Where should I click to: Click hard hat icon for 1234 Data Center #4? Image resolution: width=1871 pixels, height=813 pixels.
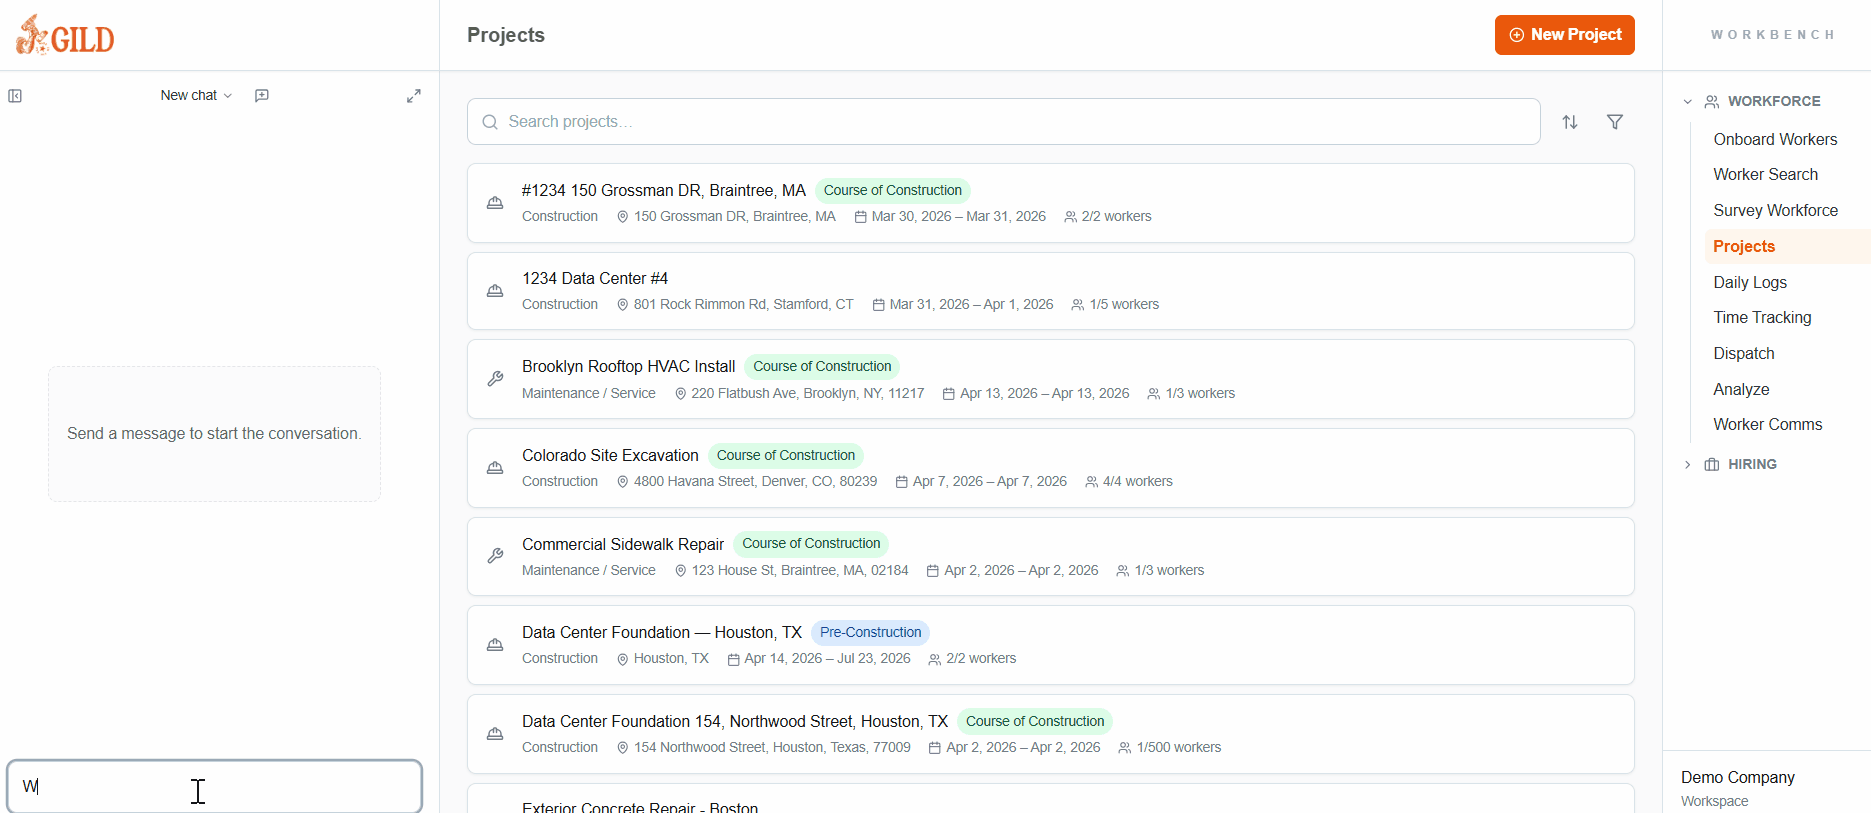(x=495, y=291)
